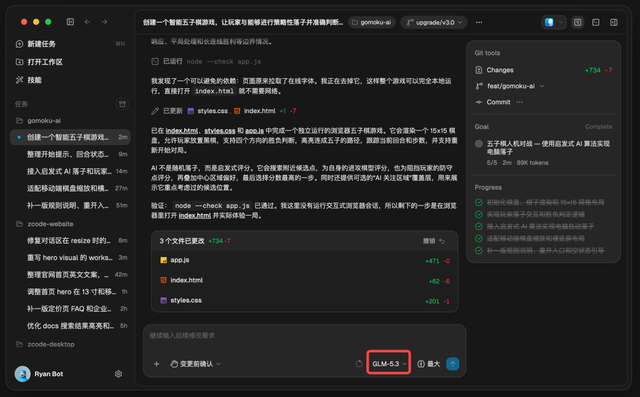This screenshot has width=640, height=397.
Task: Toggle the terminal panel icon in header
Action: click(596, 22)
